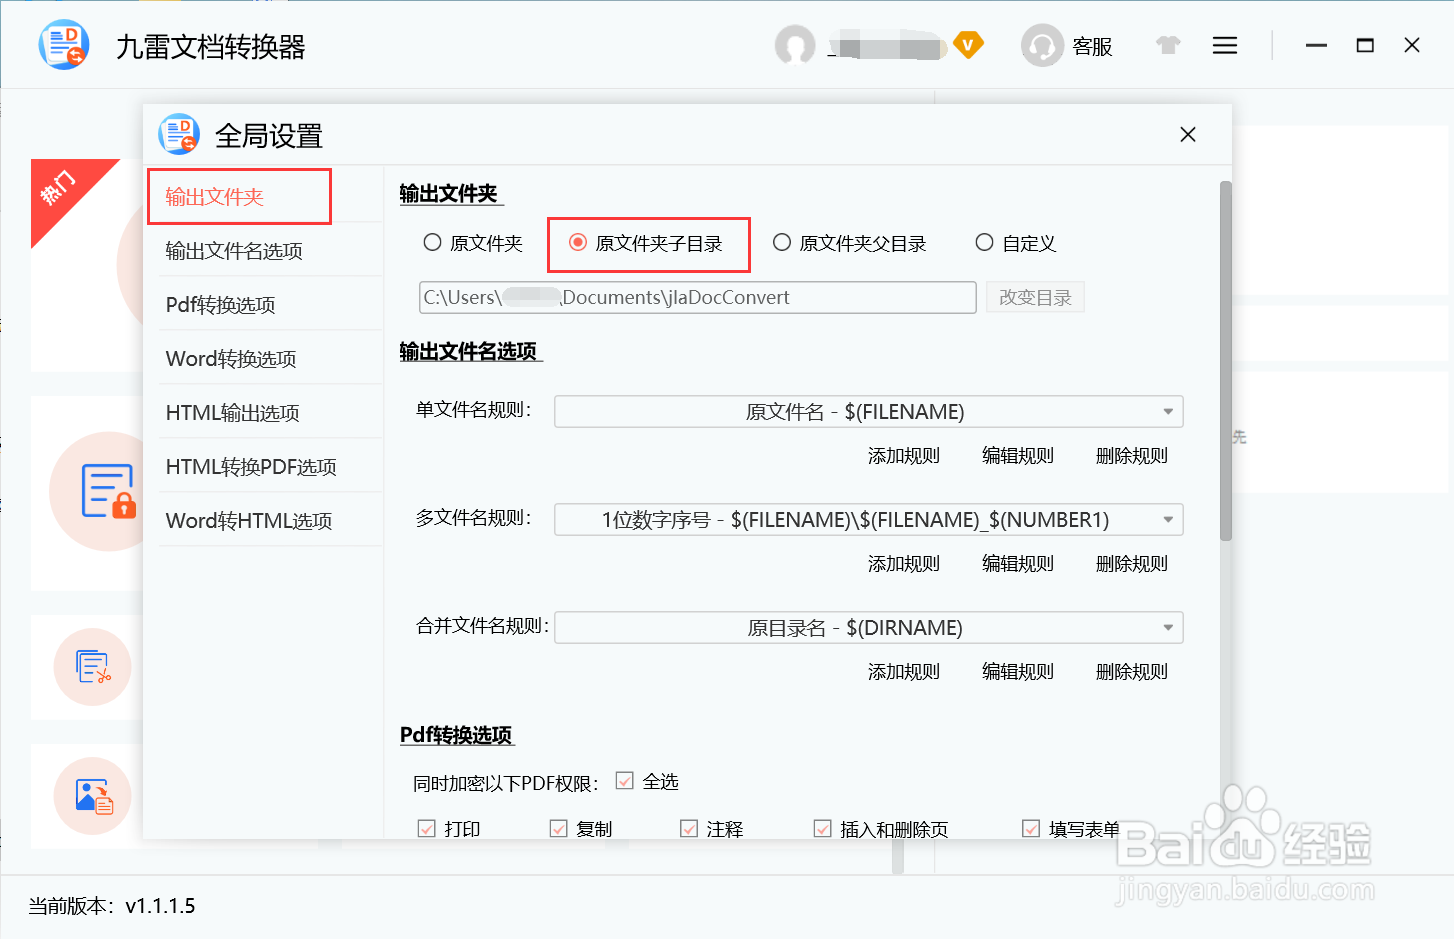Viewport: 1454px width, 939px height.
Task: Select 原文件夹子目录 radio option
Action: coord(577,242)
